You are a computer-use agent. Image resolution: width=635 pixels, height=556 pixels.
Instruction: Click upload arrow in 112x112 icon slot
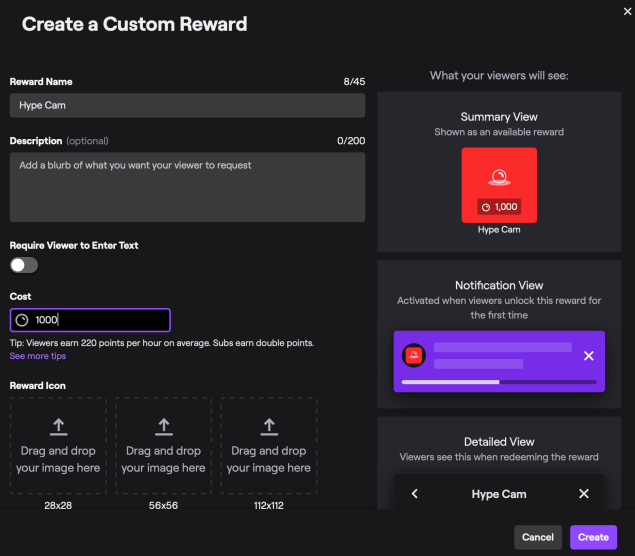click(x=269, y=427)
